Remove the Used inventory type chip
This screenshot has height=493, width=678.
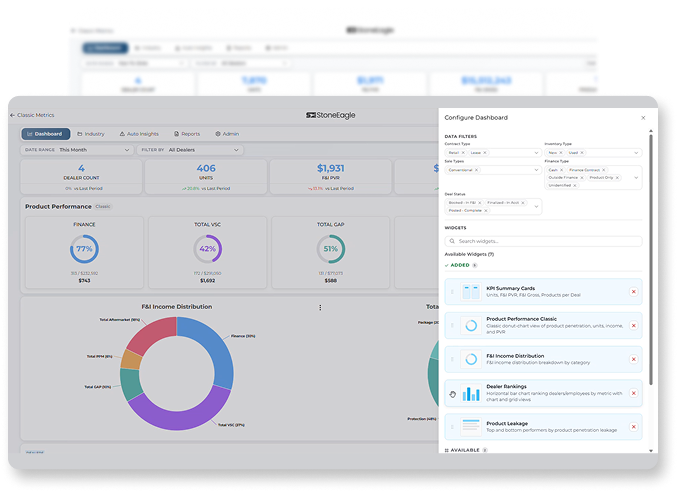pyautogui.click(x=582, y=153)
